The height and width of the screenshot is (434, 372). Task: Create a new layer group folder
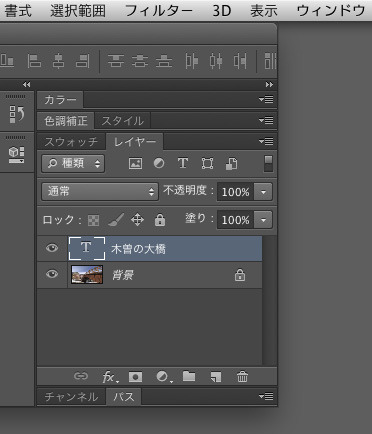[189, 376]
